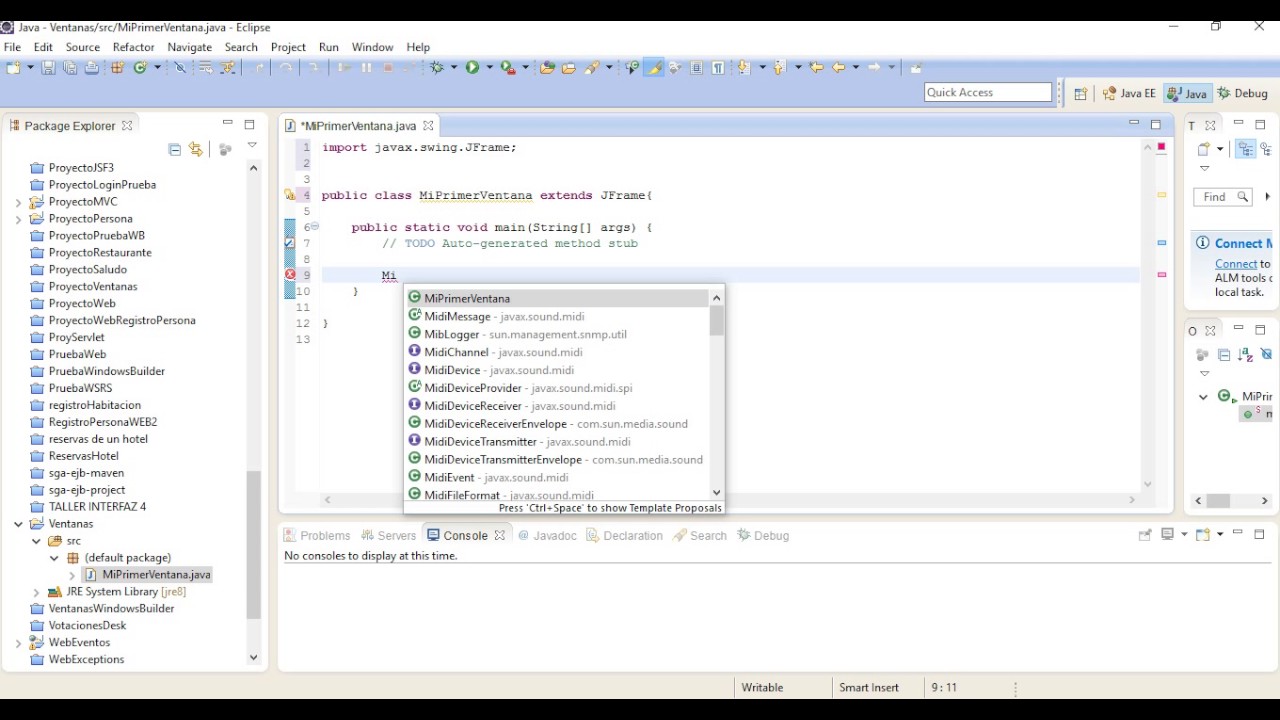Click the Open Task folder icon
1280x720 pixels.
568,67
